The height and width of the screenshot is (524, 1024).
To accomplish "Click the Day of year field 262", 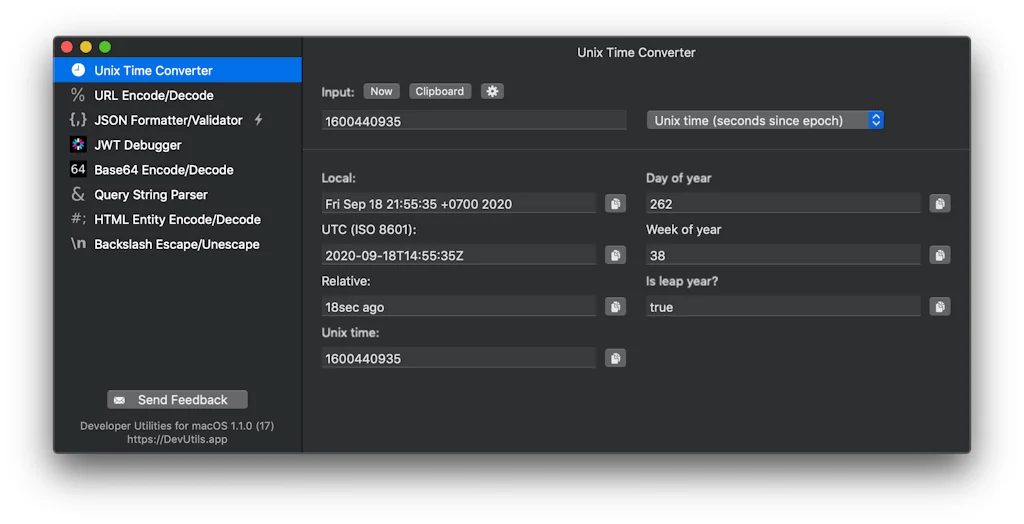I will 783,204.
